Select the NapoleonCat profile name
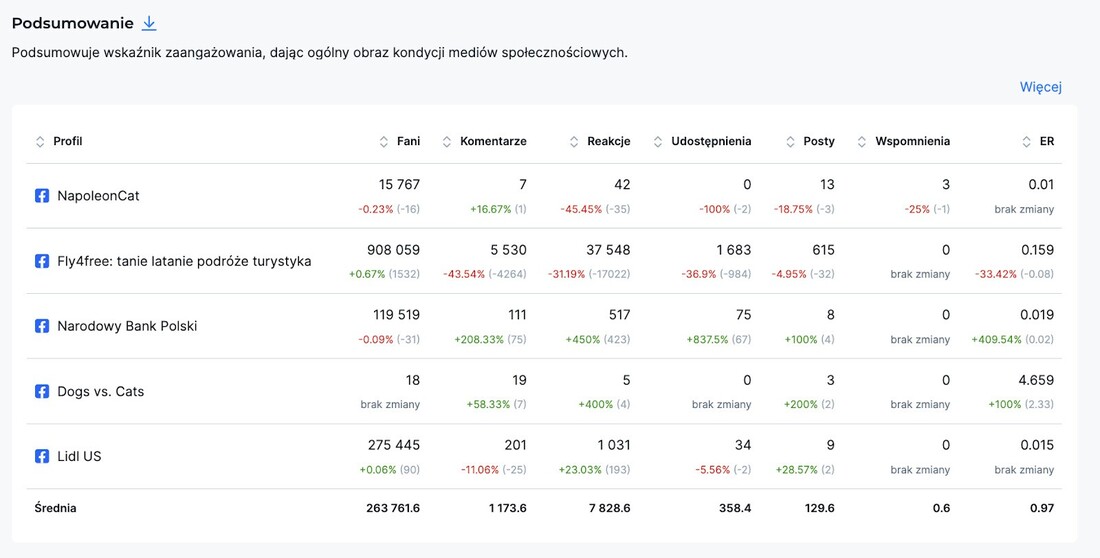The height and width of the screenshot is (558, 1100). coord(98,196)
